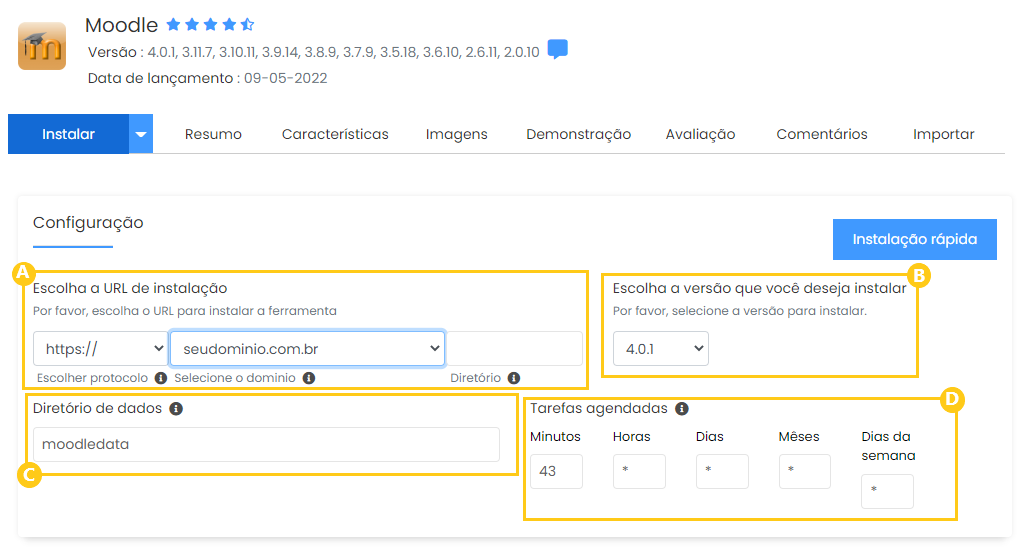
Task: Click the Dias cron field
Action: click(722, 471)
